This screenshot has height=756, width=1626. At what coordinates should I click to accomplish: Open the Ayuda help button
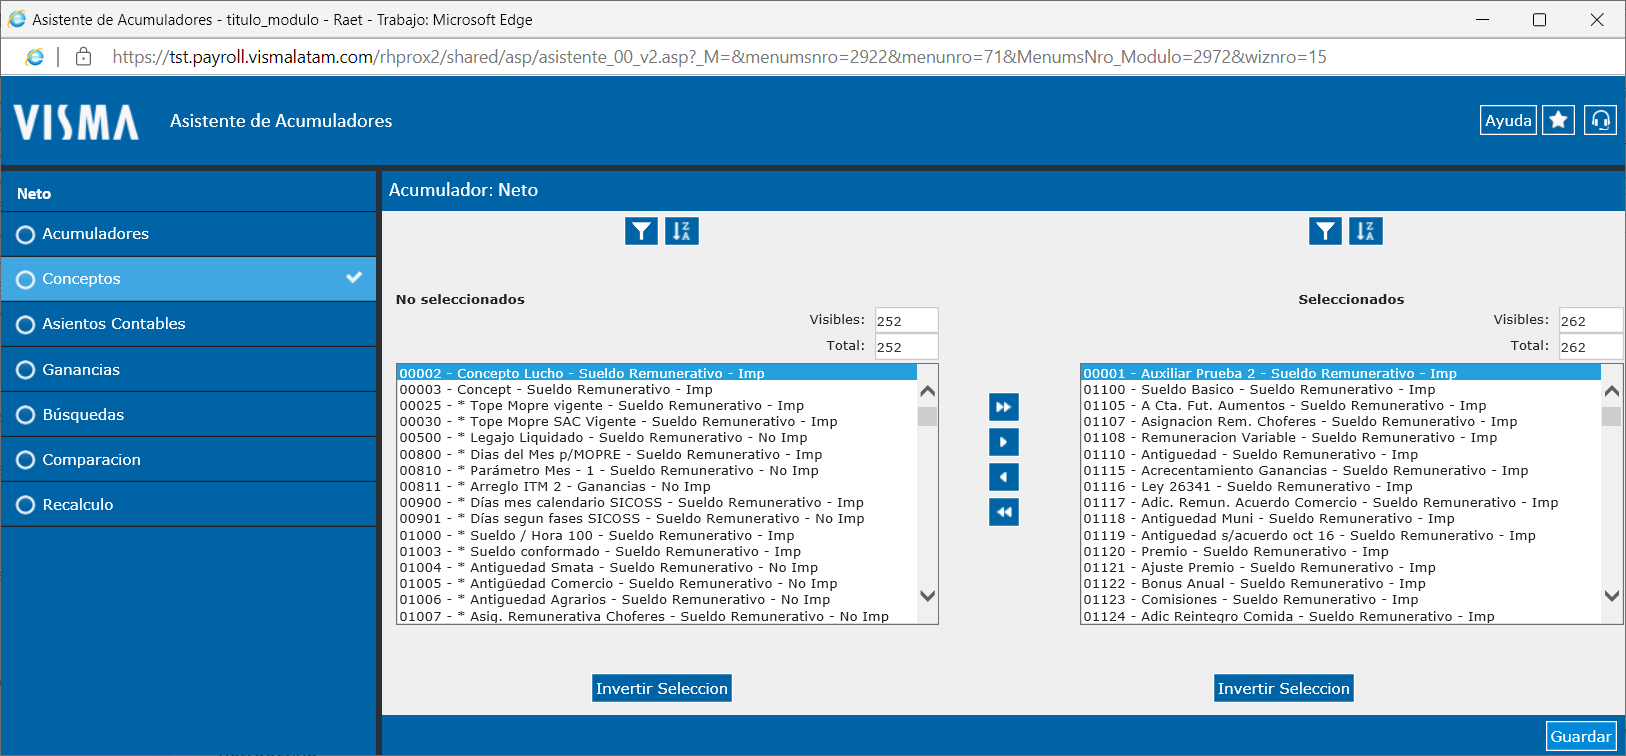pos(1508,120)
